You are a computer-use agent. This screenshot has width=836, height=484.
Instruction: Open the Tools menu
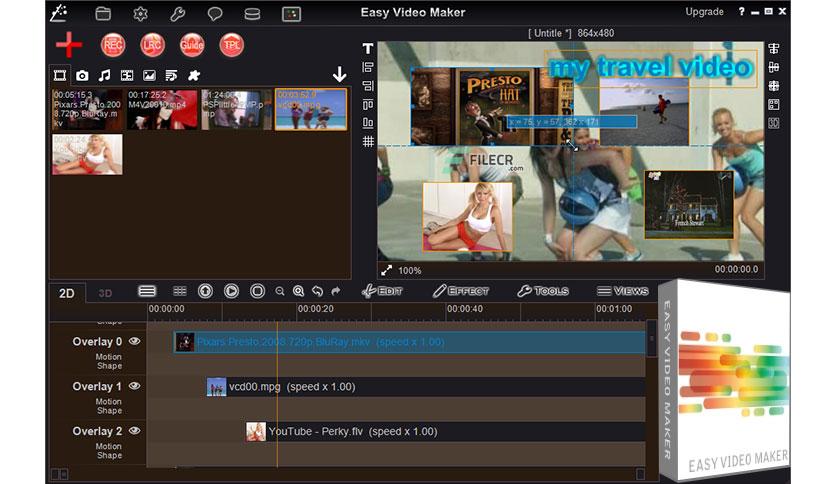[x=543, y=291]
